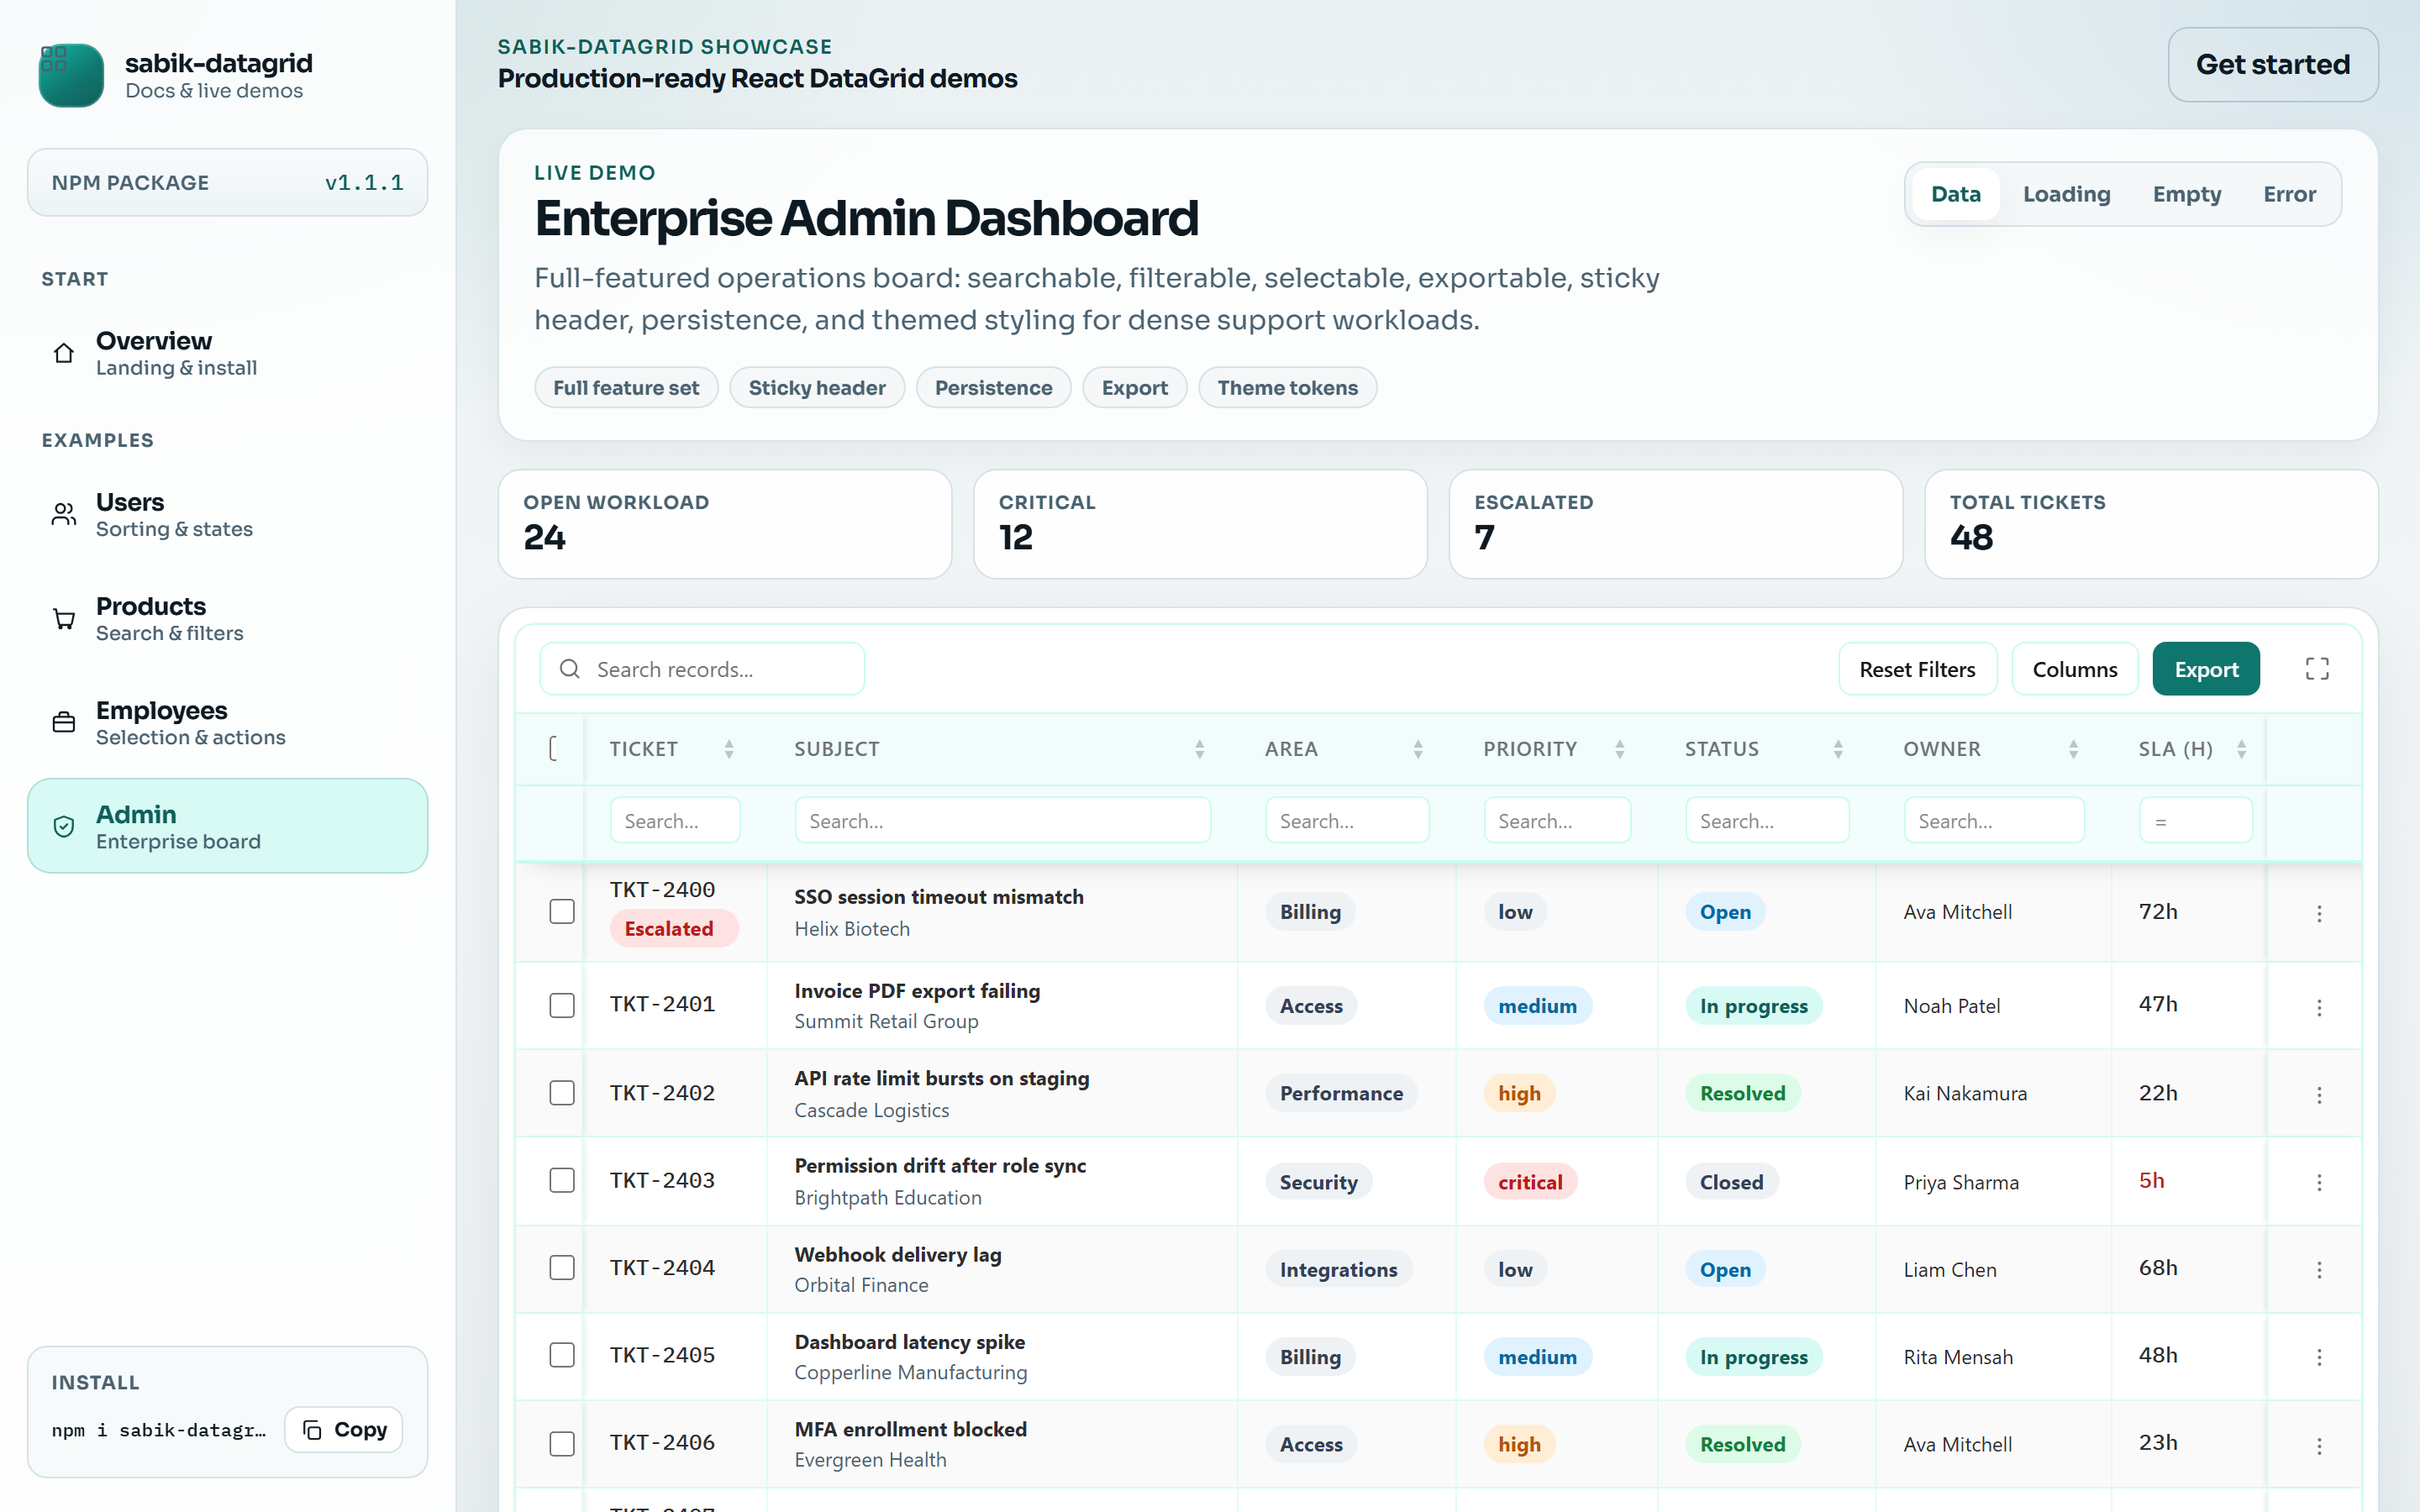The image size is (2420, 1512).
Task: Click the Admin shield icon
Action: [x=64, y=827]
